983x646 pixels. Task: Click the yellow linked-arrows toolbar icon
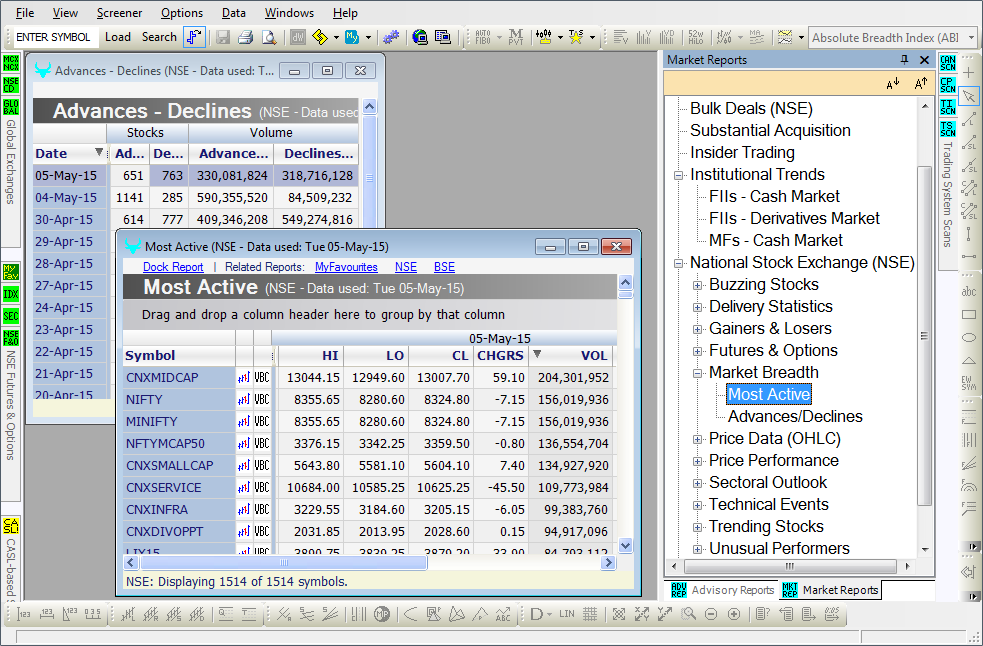[x=320, y=38]
